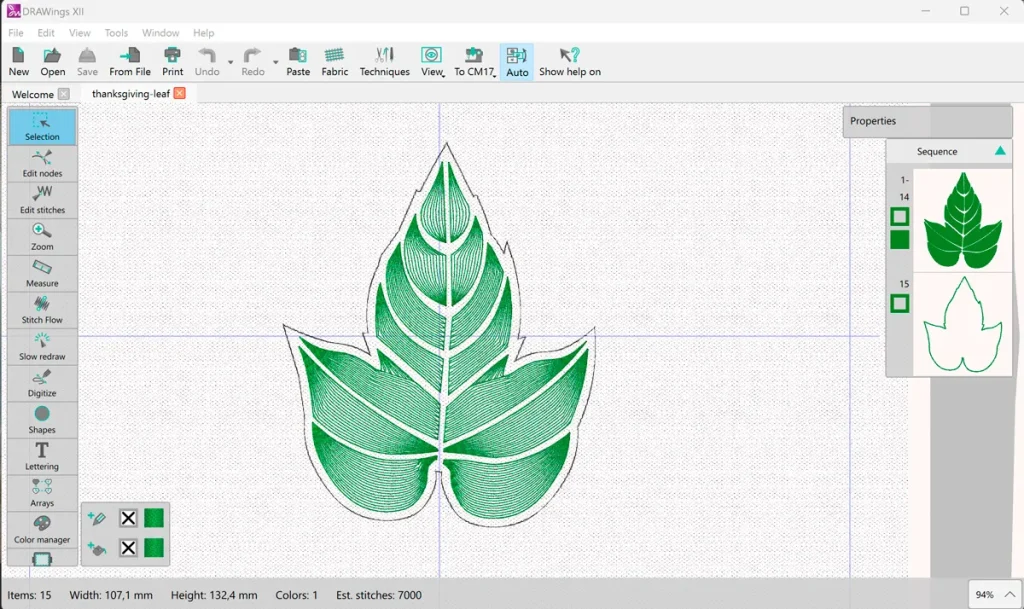The height and width of the screenshot is (609, 1024).
Task: Click the View eye icon
Action: click(431, 55)
